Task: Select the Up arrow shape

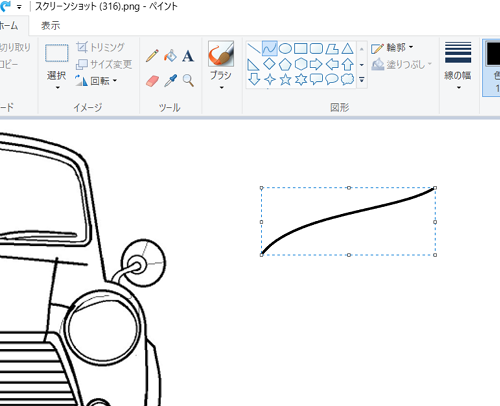Action: pos(348,64)
